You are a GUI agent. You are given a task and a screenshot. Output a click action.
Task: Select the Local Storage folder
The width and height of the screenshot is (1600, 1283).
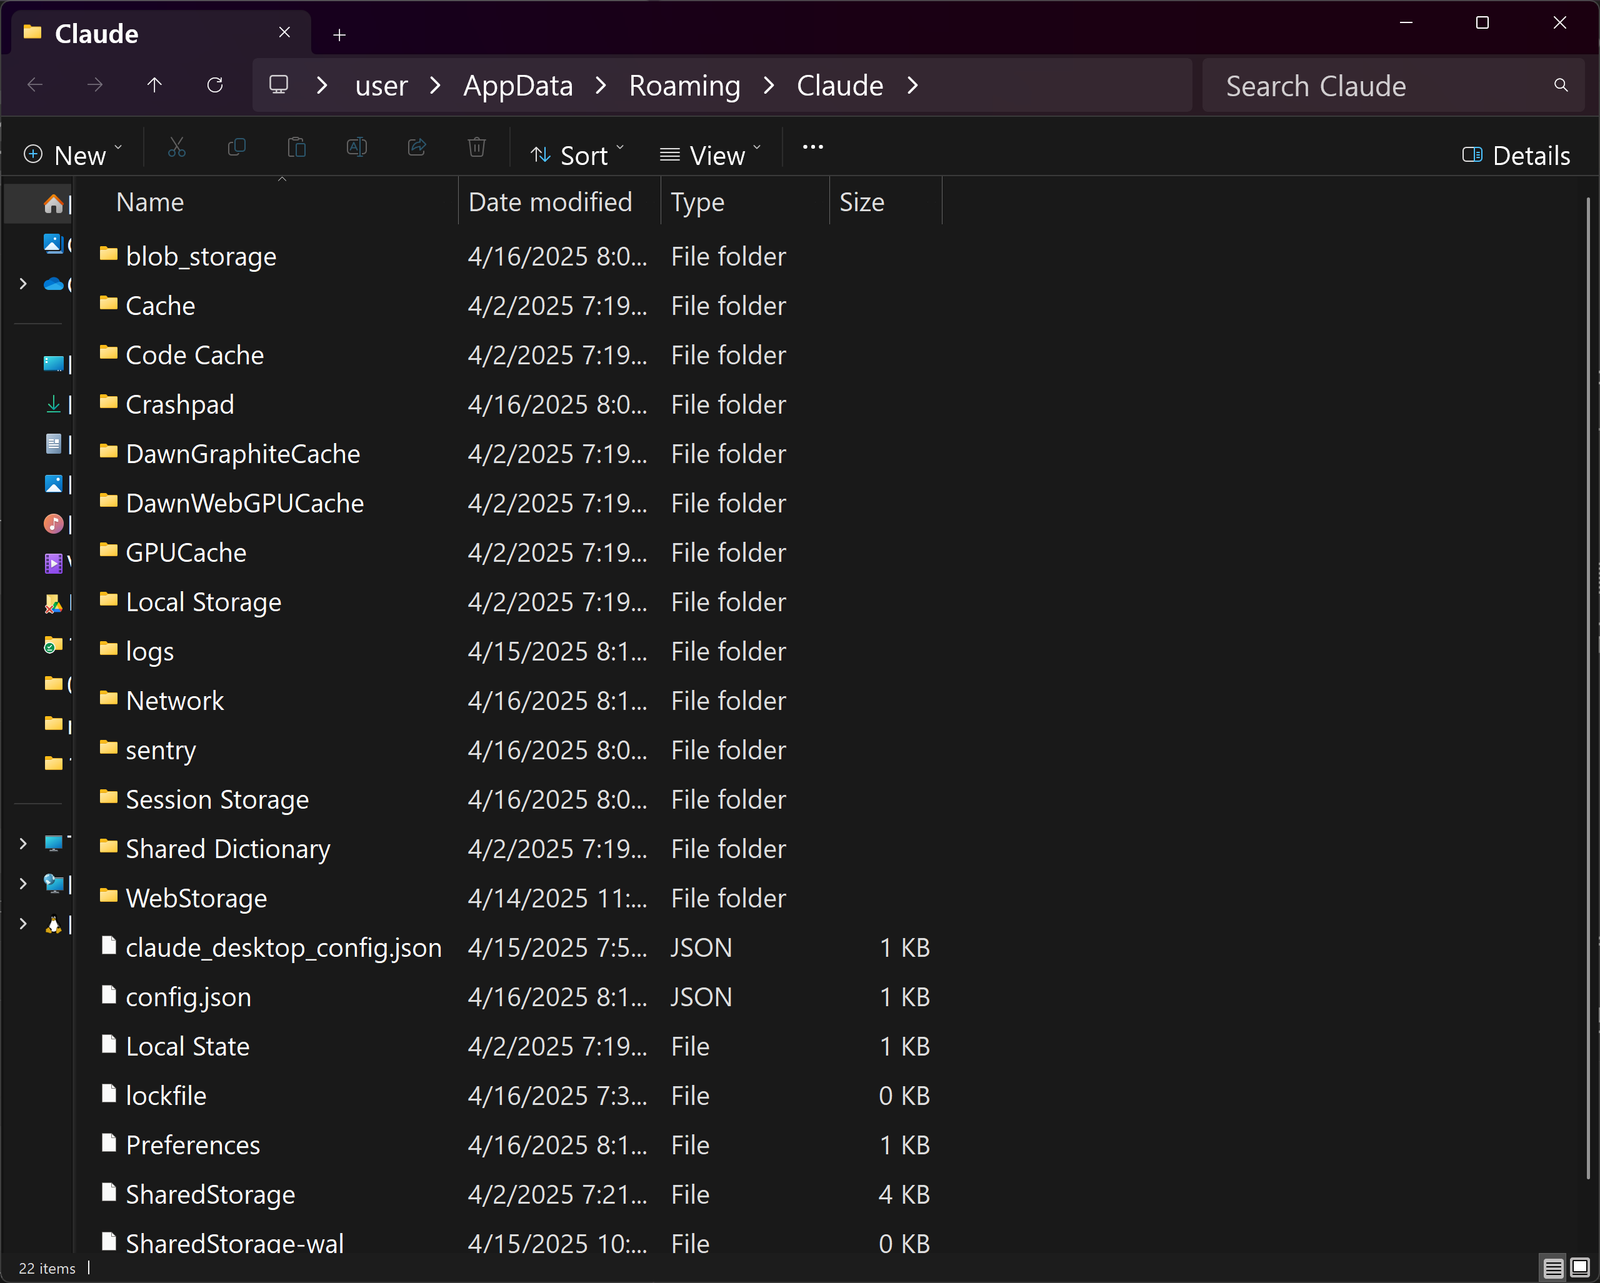tap(204, 602)
